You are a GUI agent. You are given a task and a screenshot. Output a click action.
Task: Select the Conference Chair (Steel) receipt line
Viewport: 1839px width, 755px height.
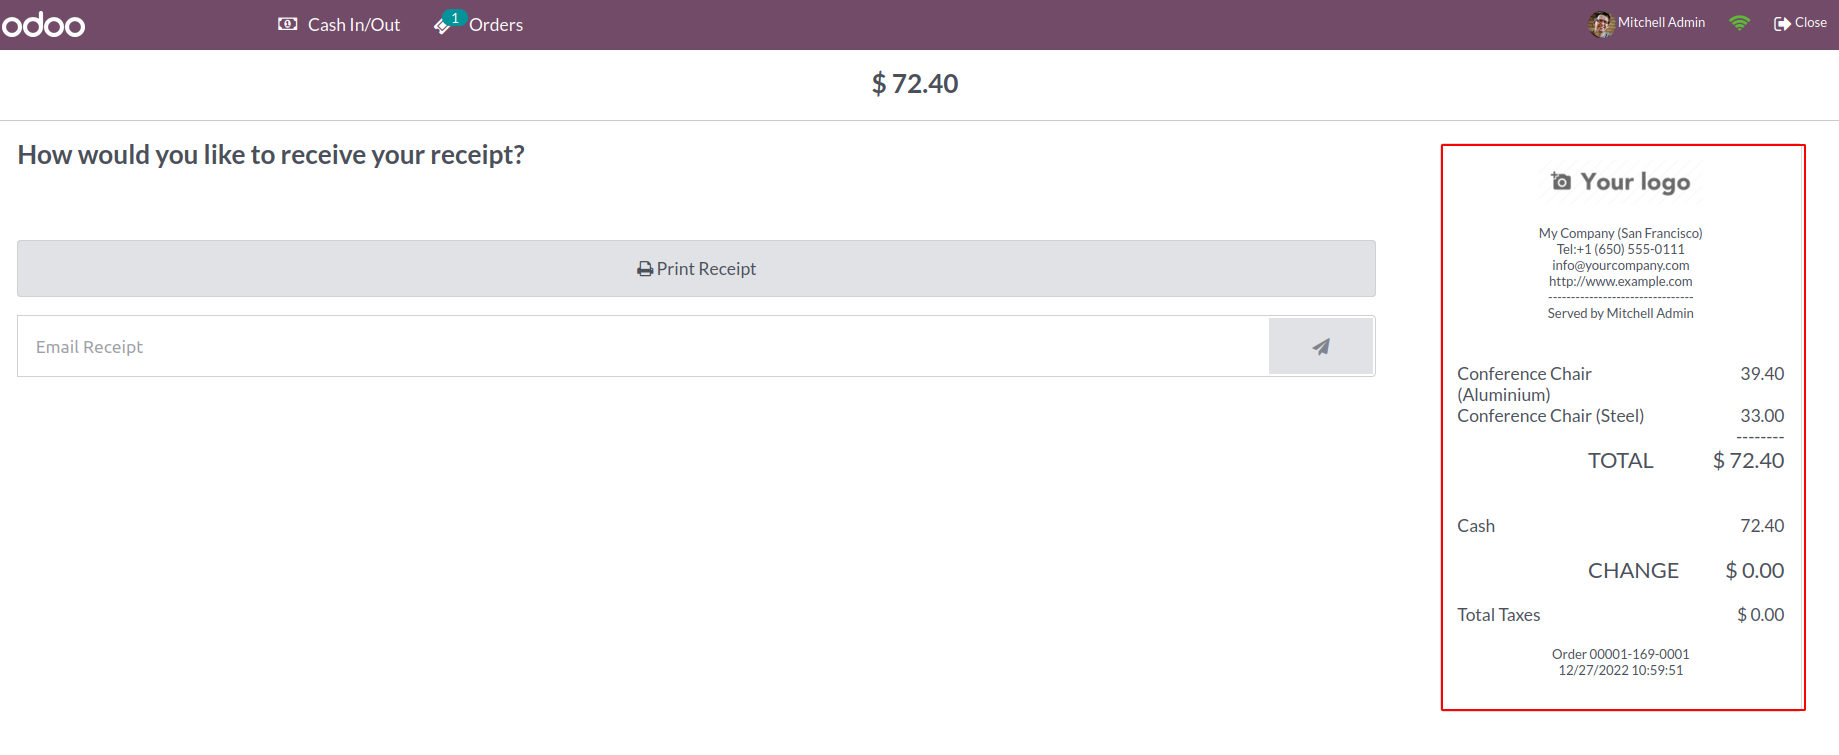click(1550, 416)
